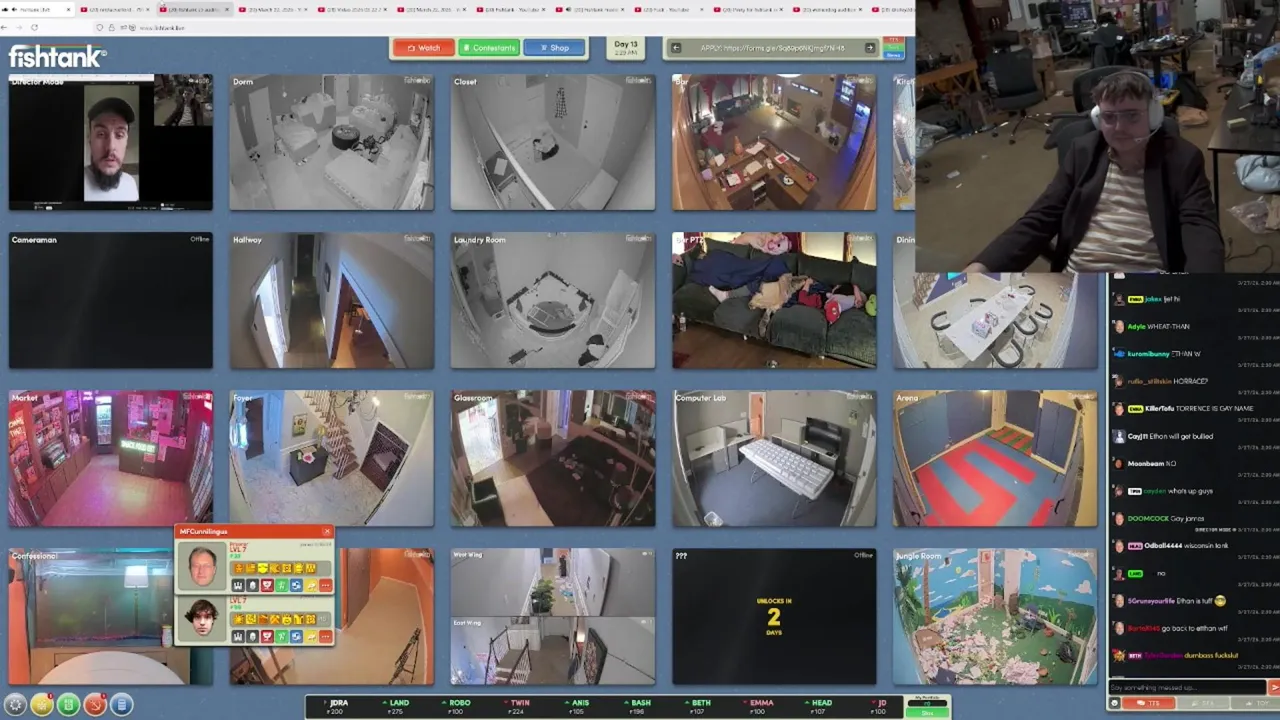Open the Market camera feed

click(x=110, y=458)
